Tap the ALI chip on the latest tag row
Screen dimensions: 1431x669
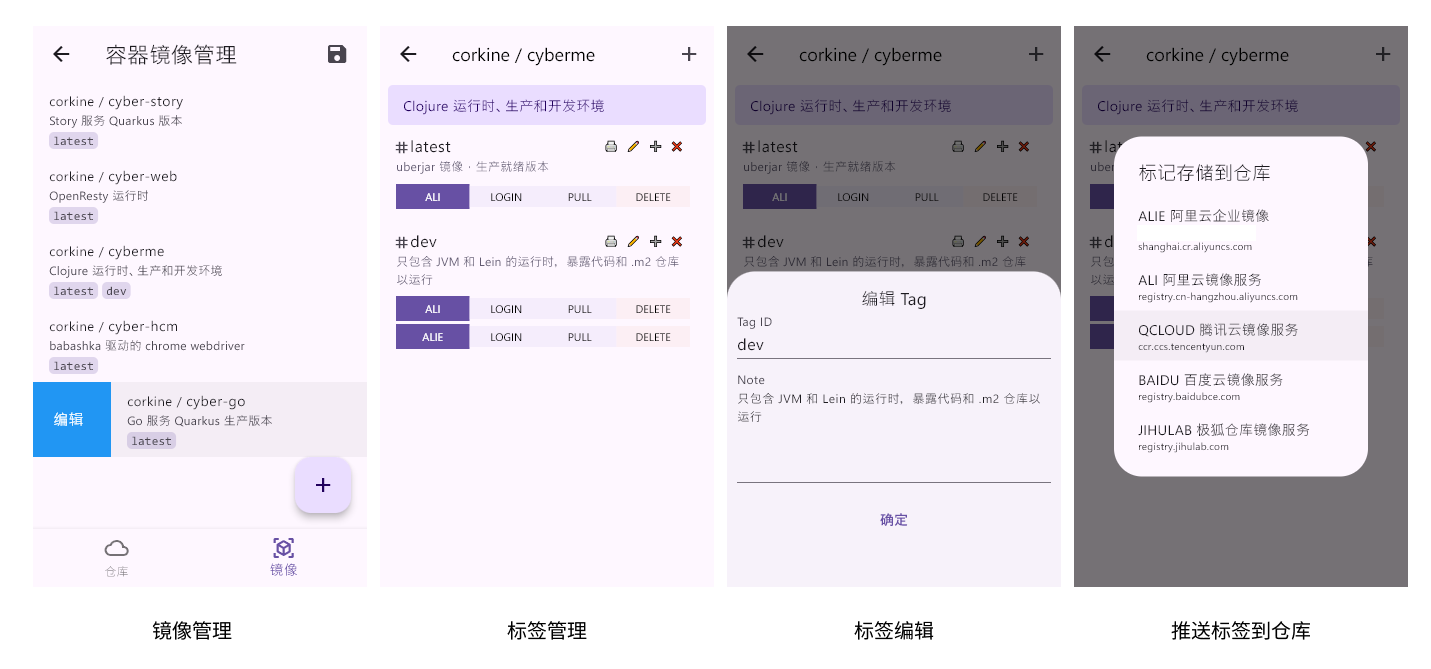pos(432,196)
